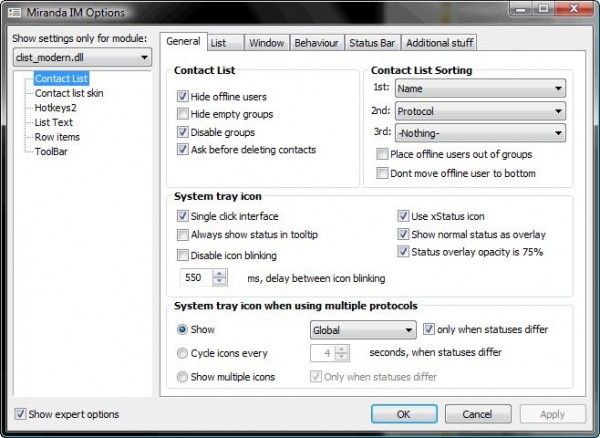Enable Place offline users out of groups
The image size is (600, 438).
coord(382,154)
